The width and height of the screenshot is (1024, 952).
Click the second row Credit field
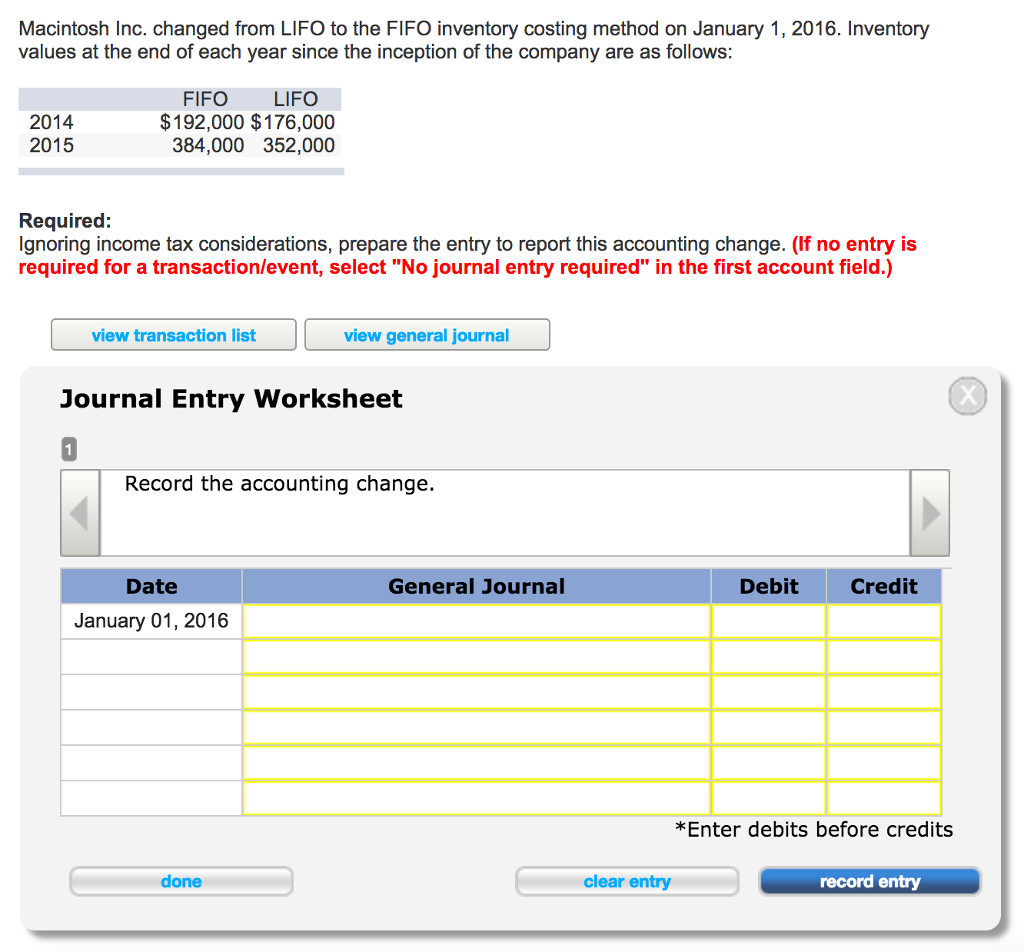pos(884,656)
